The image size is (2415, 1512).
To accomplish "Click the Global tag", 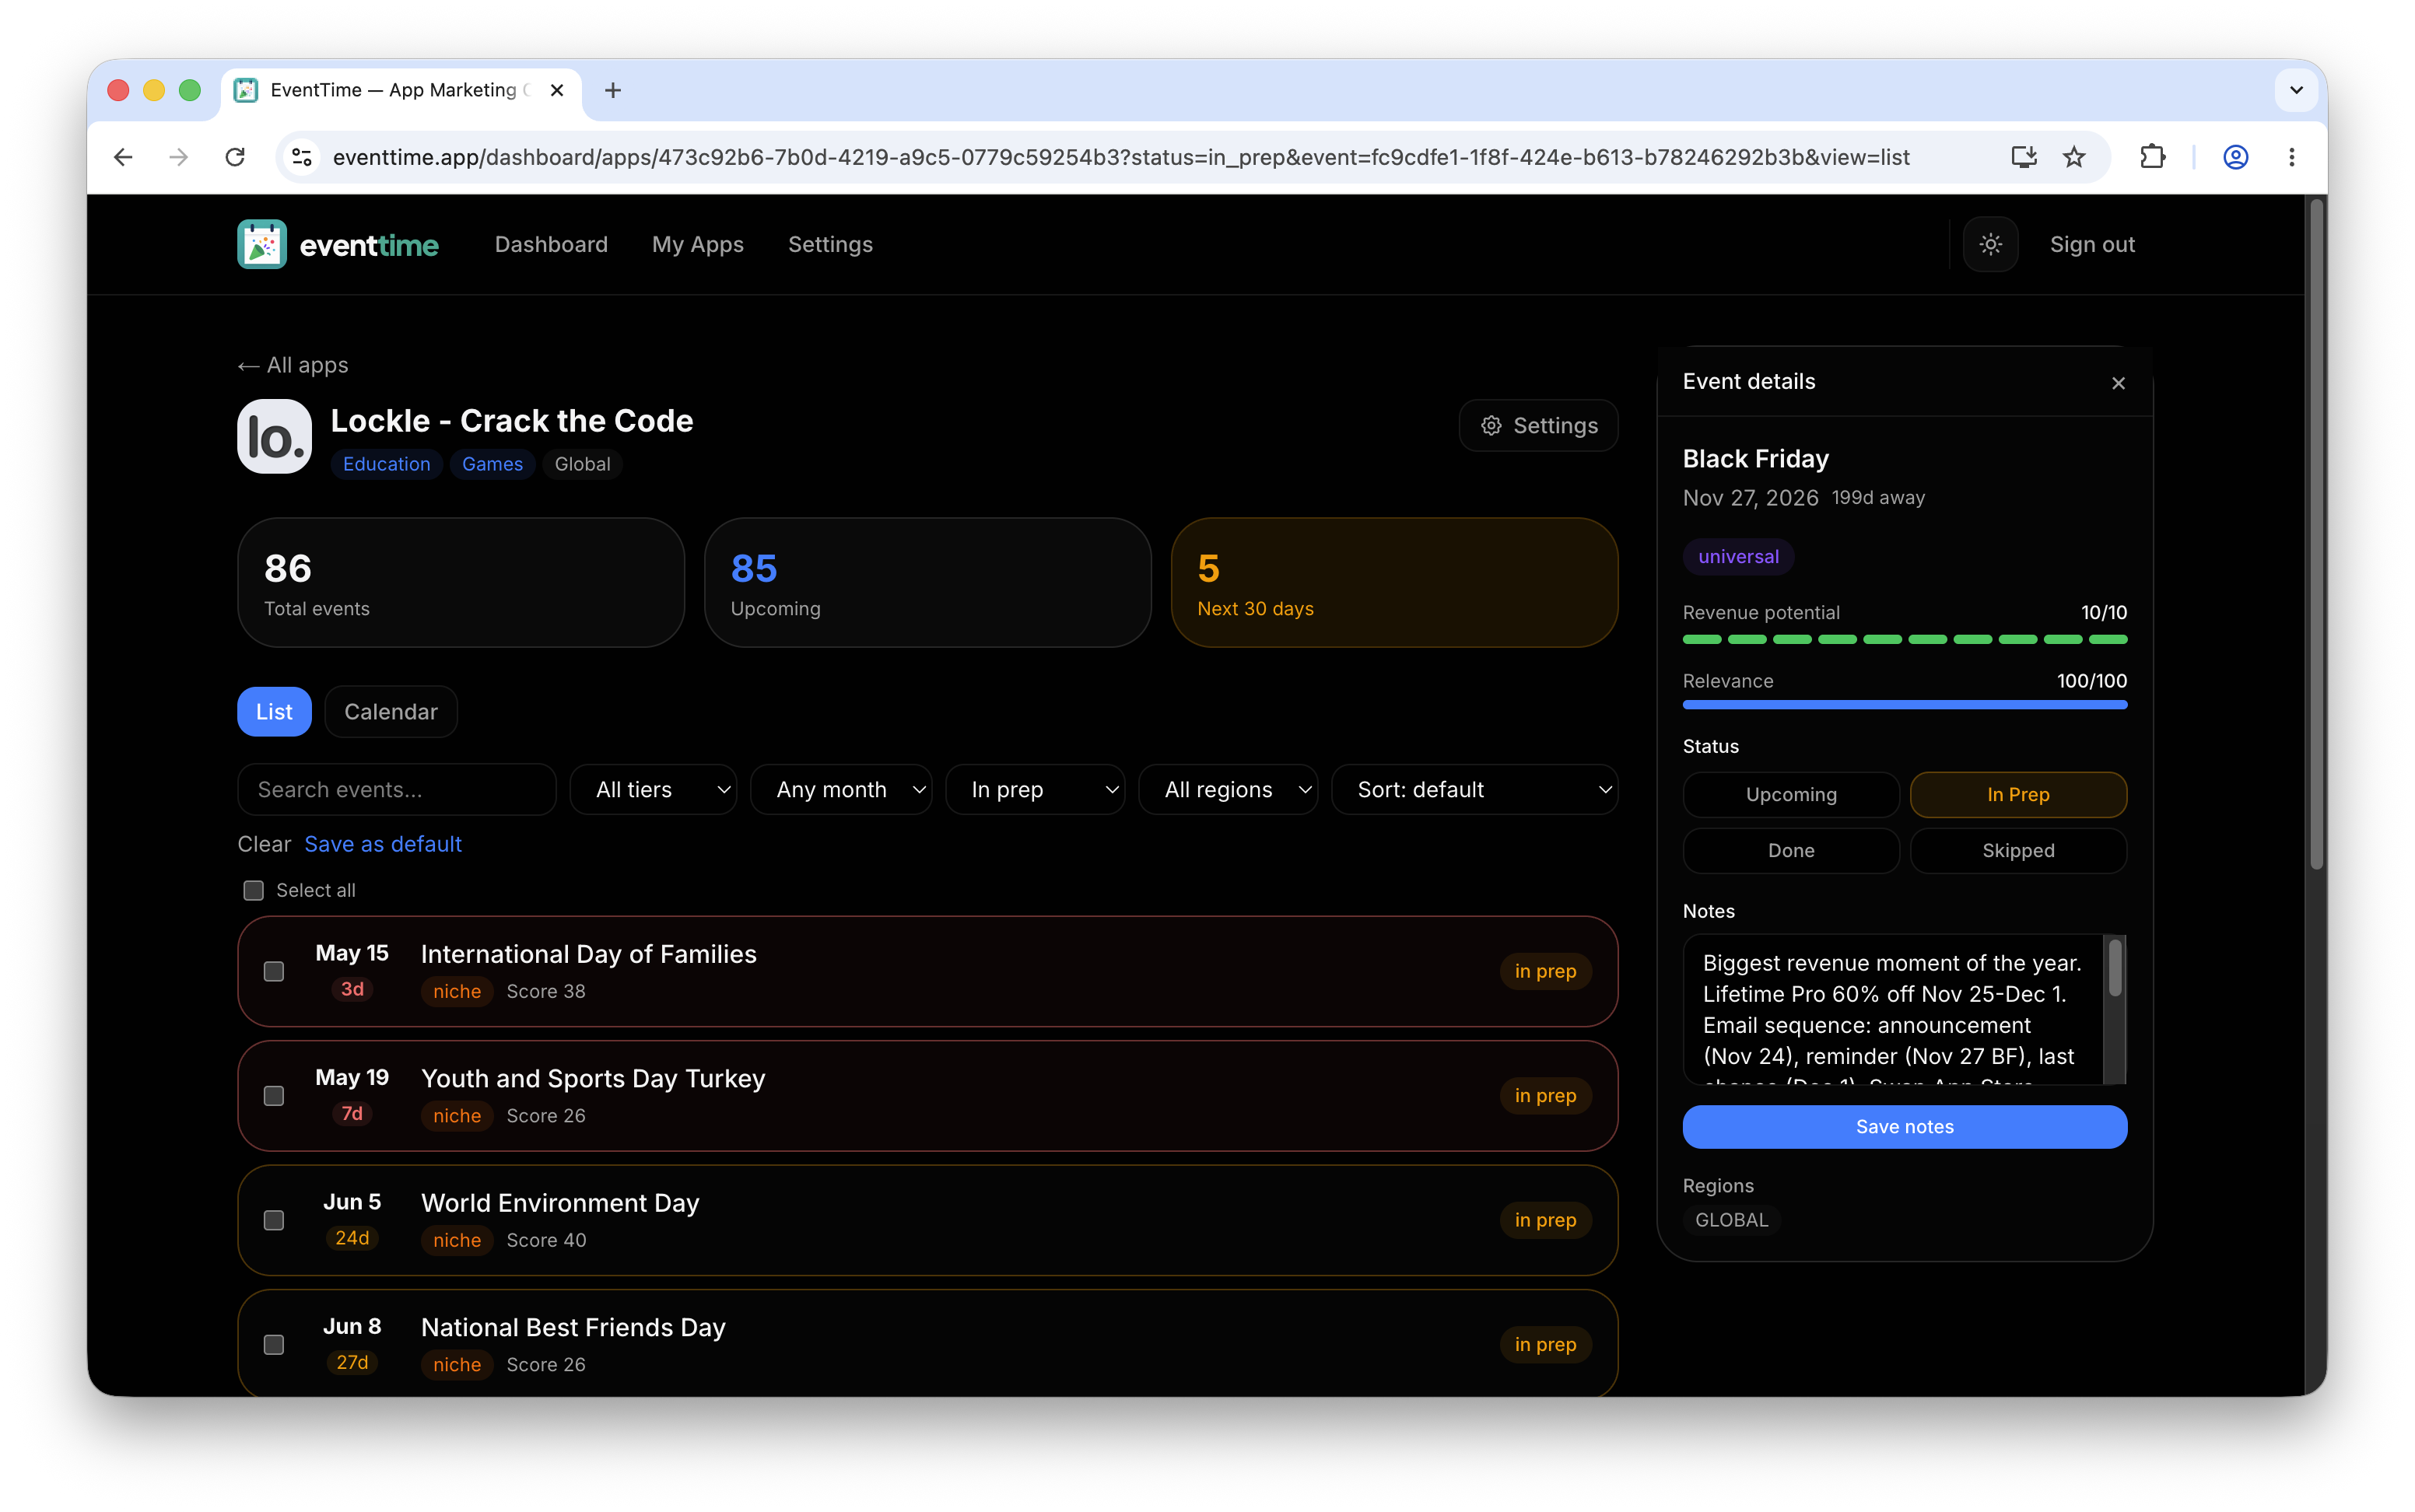I will 582,464.
